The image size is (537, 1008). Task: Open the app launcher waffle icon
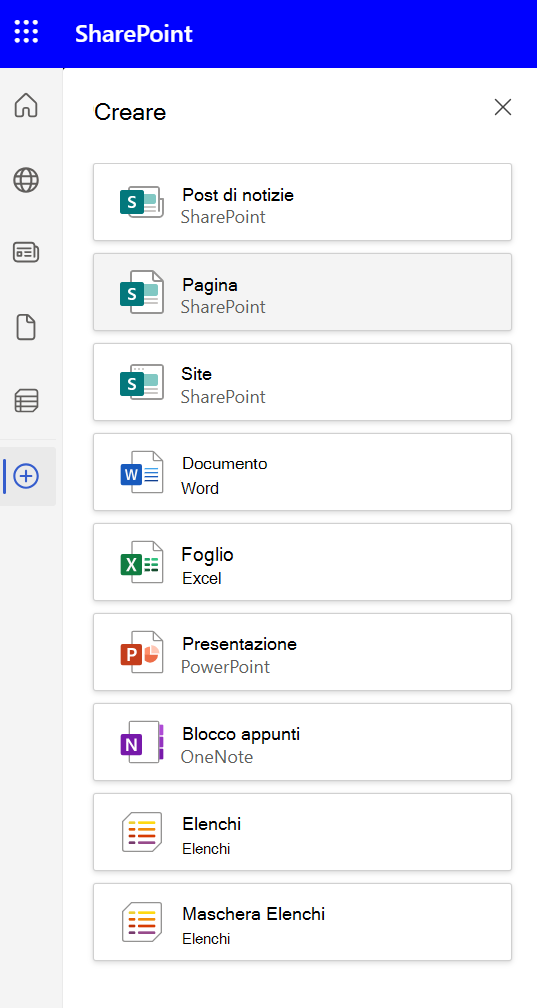26,32
